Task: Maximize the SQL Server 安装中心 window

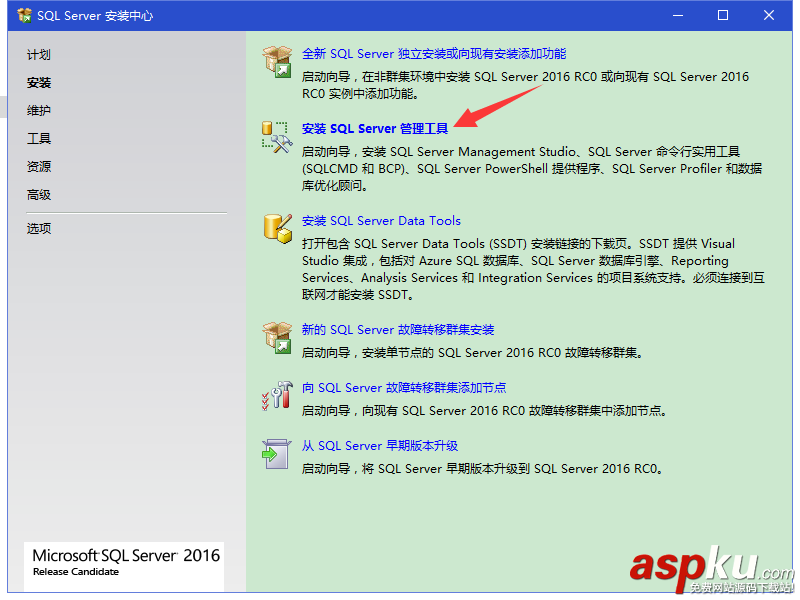Action: (x=723, y=15)
